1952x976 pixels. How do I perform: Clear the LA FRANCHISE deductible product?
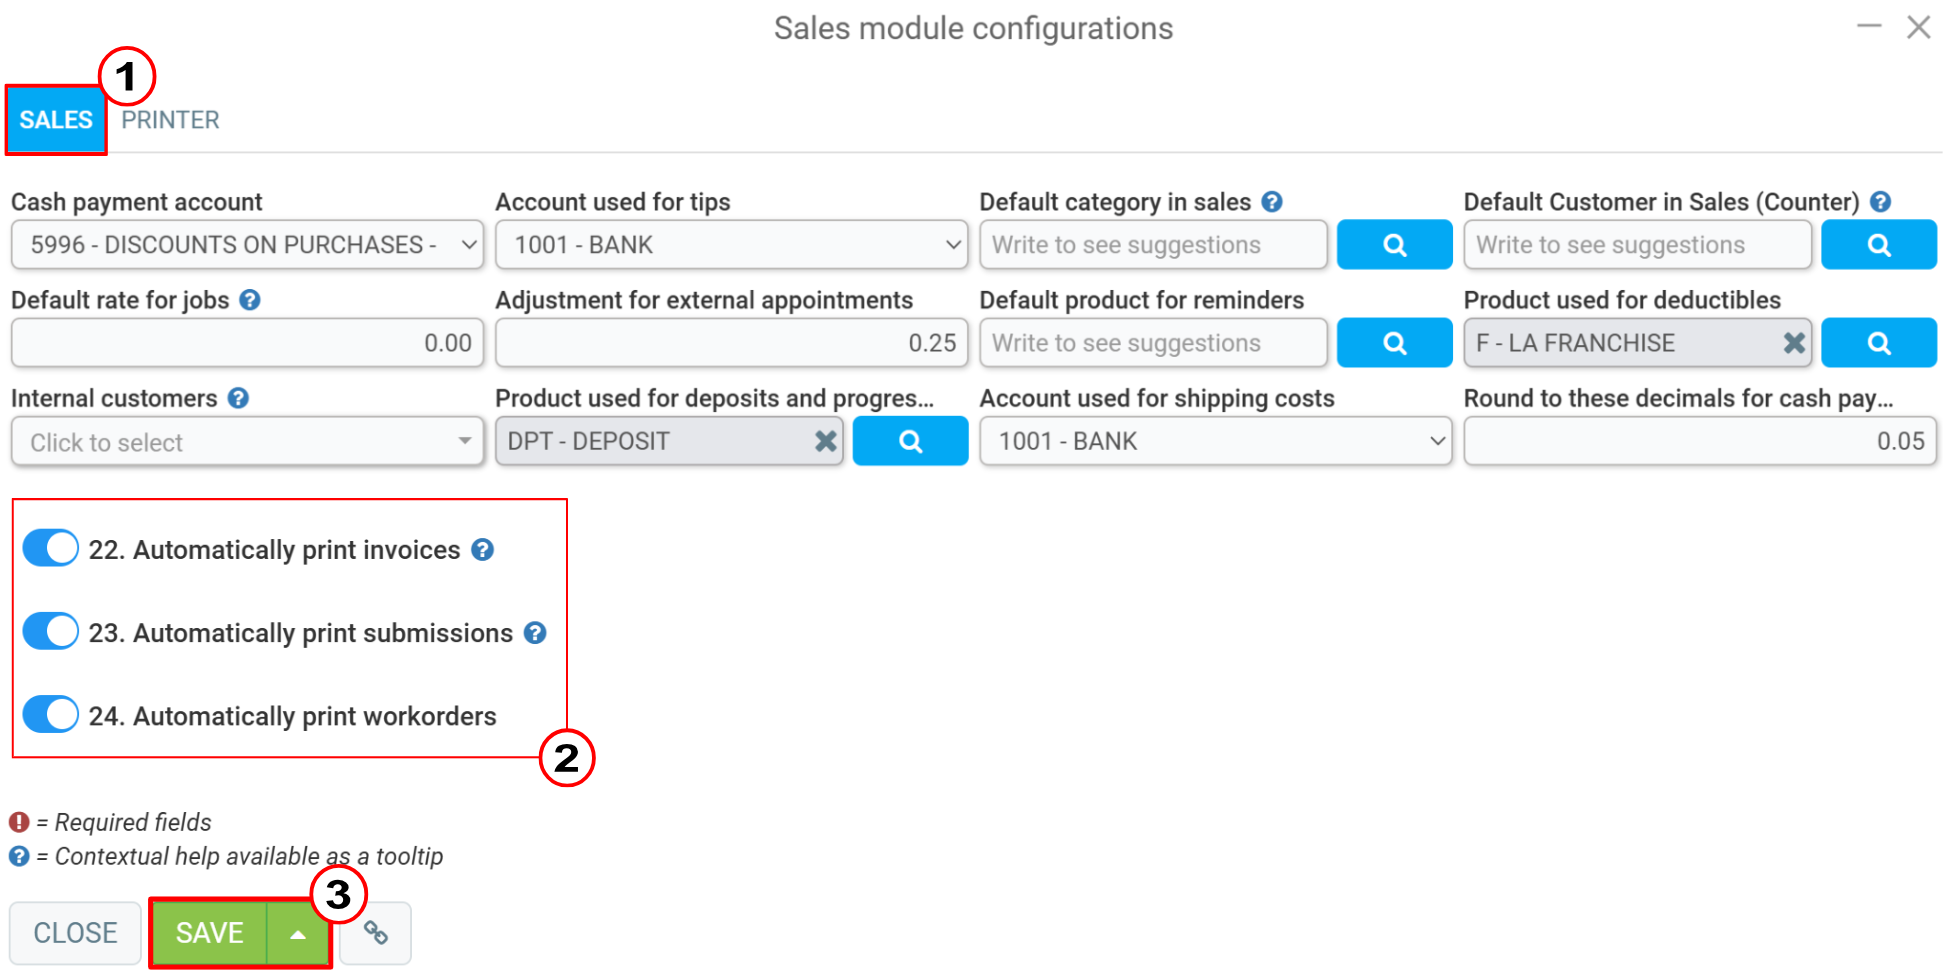(x=1794, y=343)
